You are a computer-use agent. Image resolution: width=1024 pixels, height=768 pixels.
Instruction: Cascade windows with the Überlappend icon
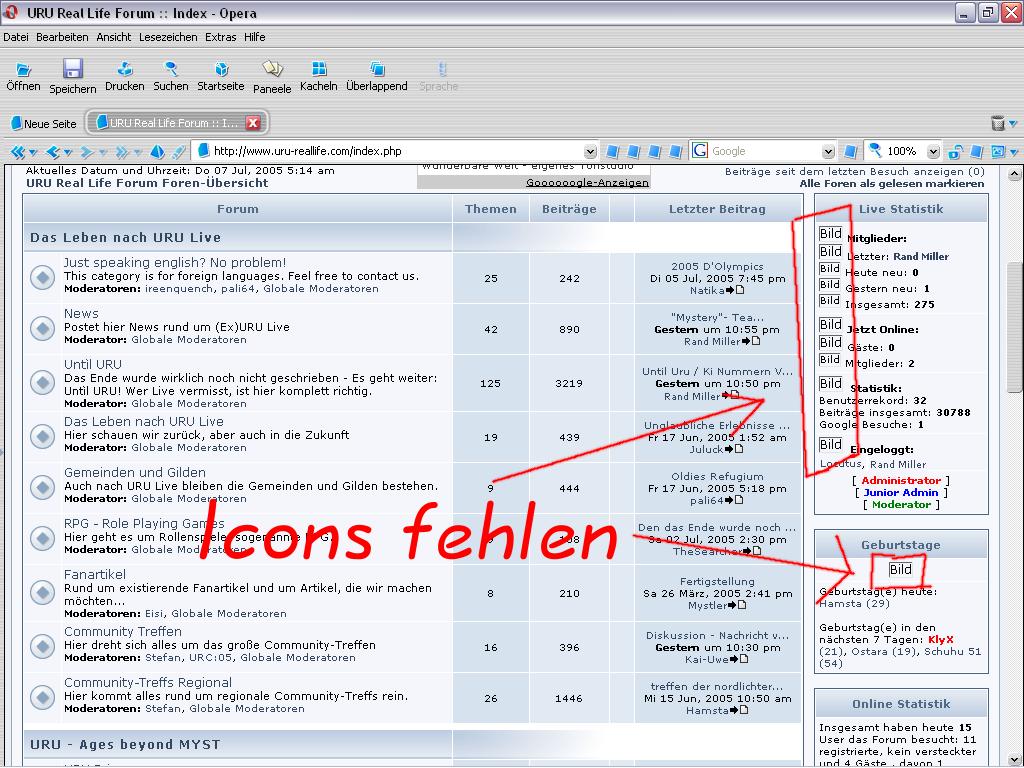coord(377,70)
